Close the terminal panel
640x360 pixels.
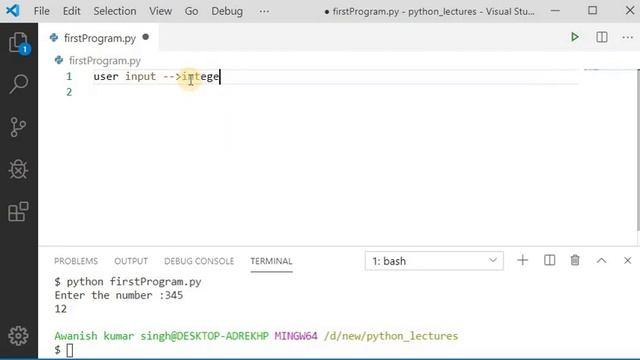pyautogui.click(x=627, y=260)
